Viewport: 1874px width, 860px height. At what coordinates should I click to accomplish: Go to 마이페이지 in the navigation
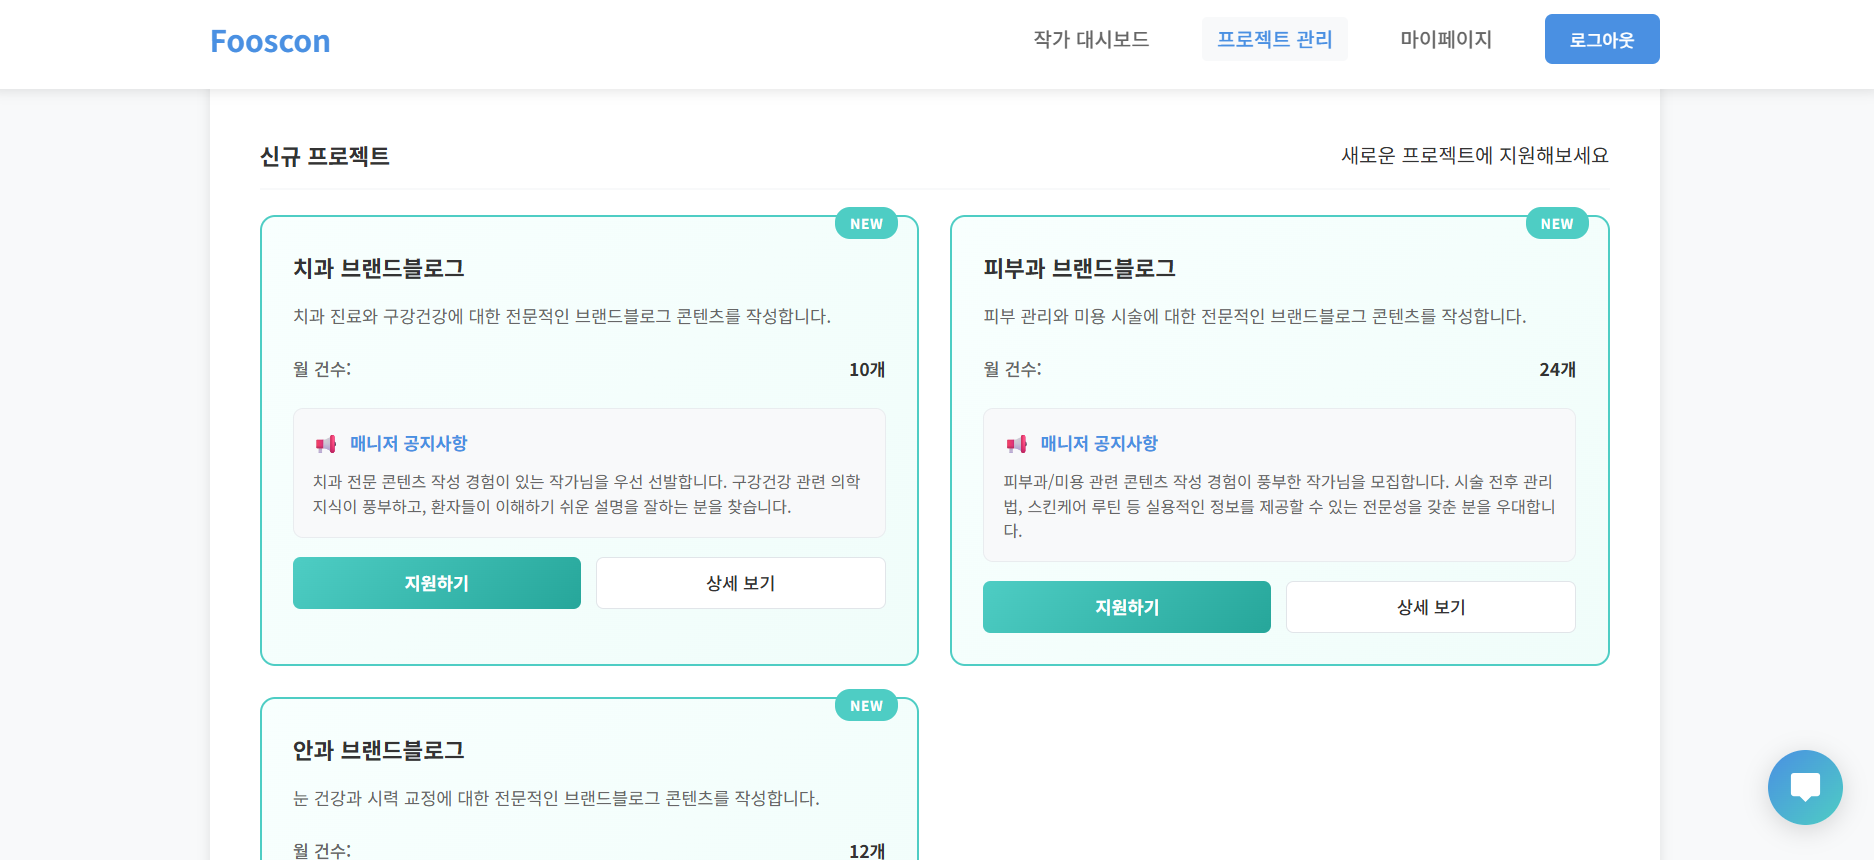1445,39
